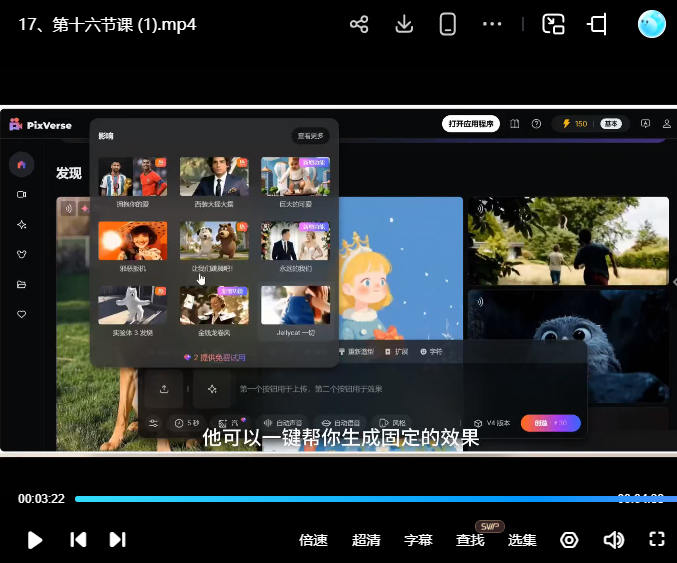Open the 倍速 playback speed menu
This screenshot has width=677, height=563.
(313, 540)
